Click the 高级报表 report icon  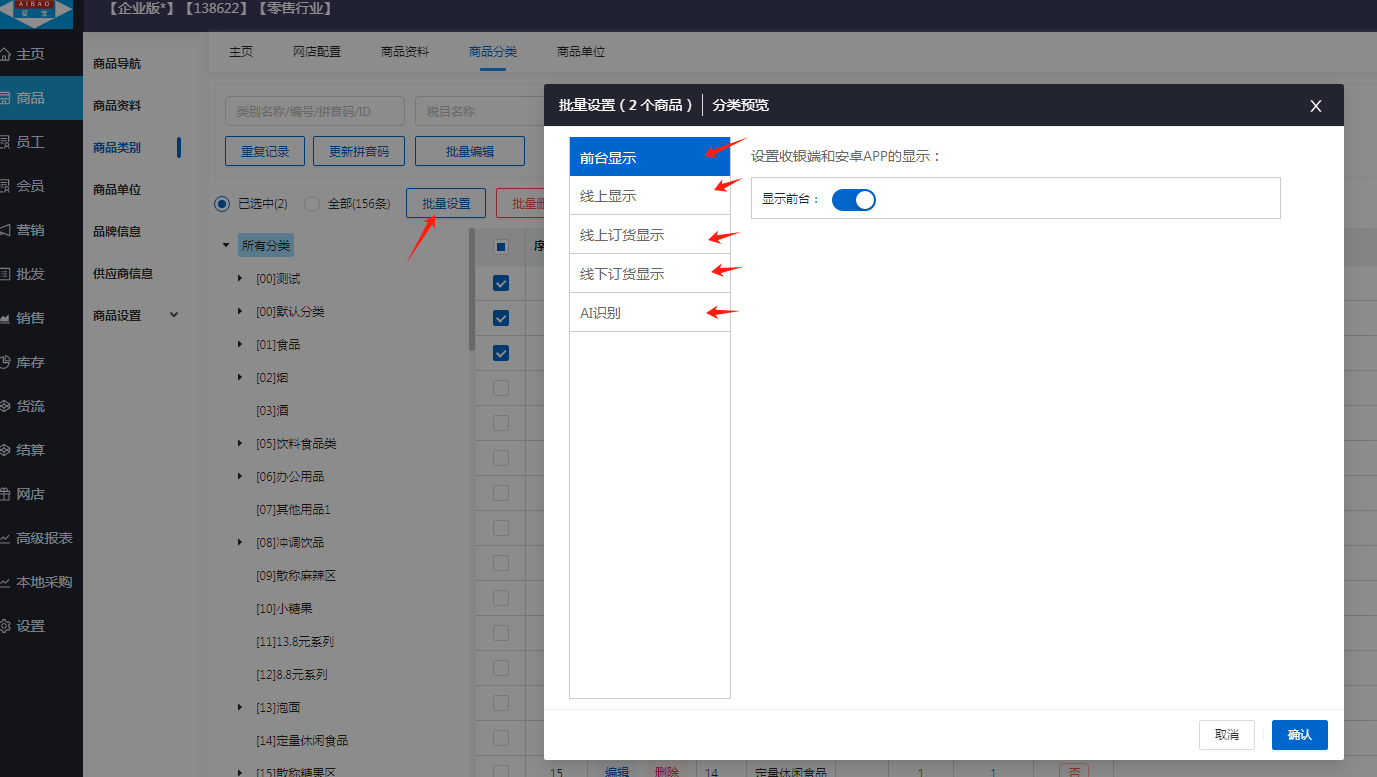5,538
